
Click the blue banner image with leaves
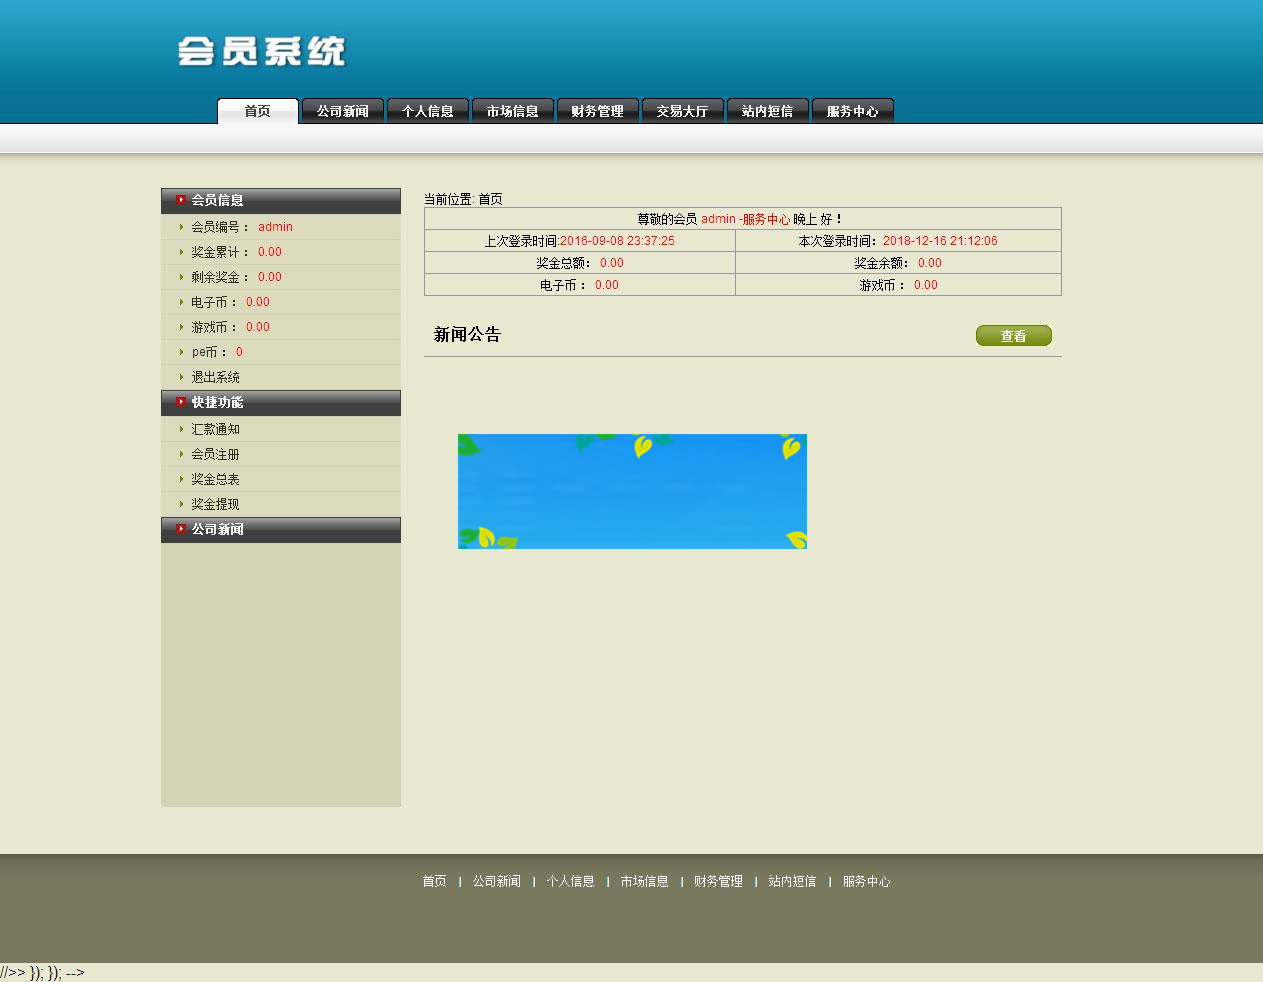(x=632, y=491)
